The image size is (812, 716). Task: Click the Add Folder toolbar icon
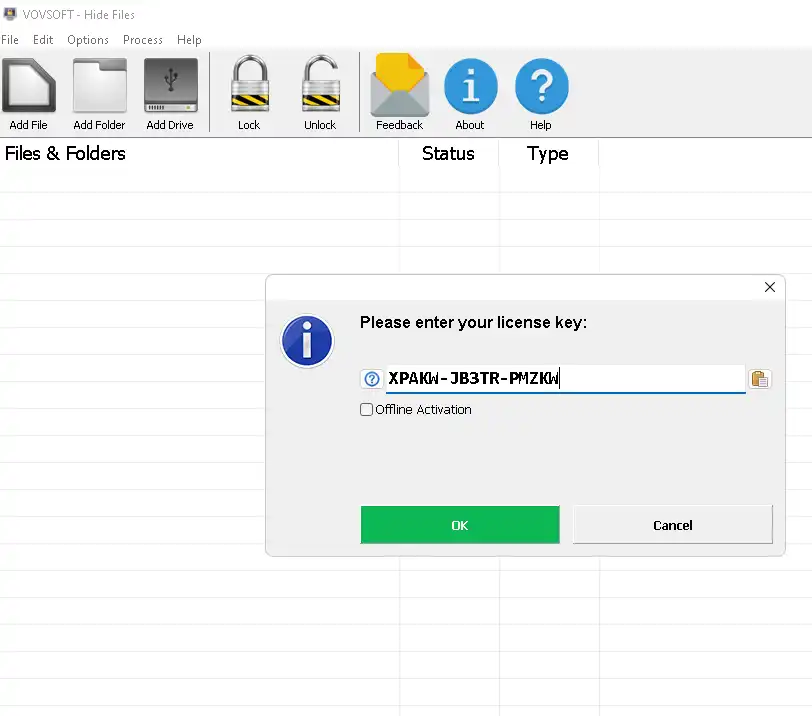99,87
